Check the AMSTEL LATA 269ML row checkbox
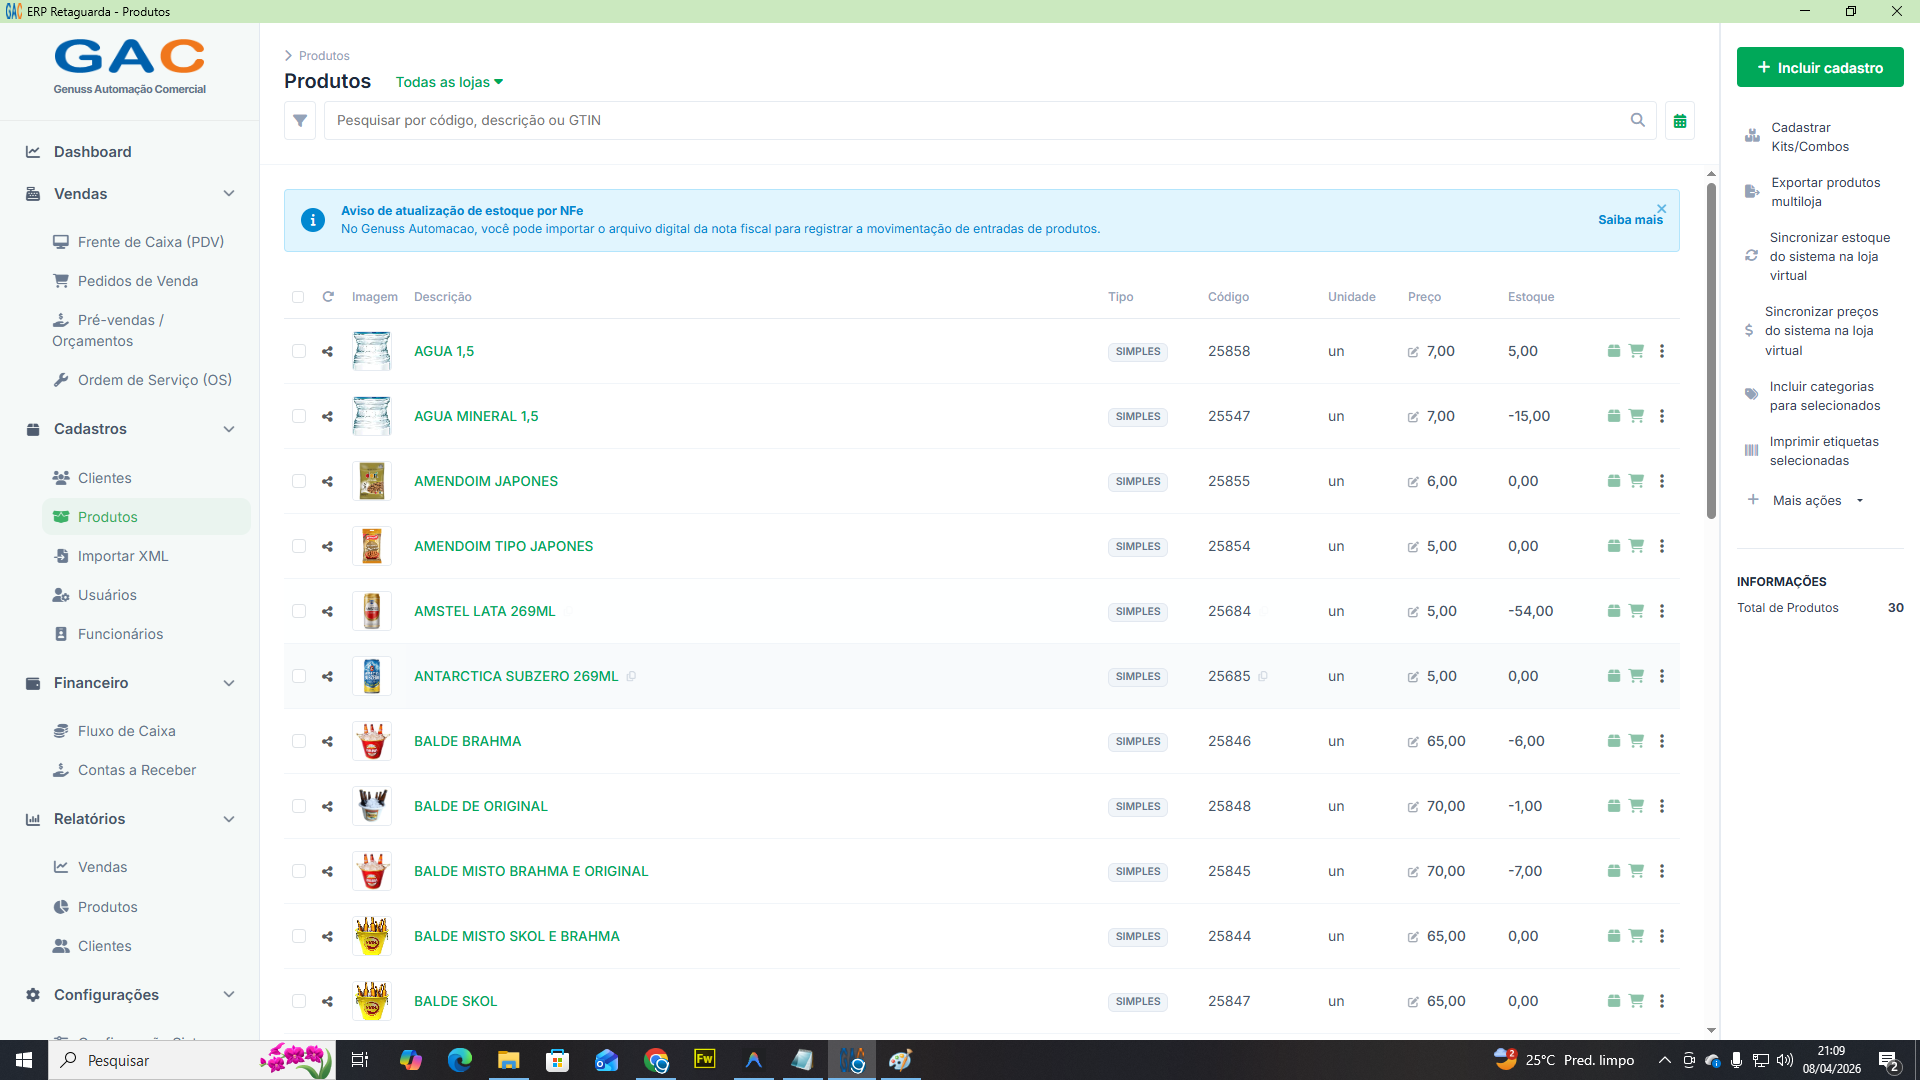The width and height of the screenshot is (1920, 1080). pyautogui.click(x=299, y=611)
